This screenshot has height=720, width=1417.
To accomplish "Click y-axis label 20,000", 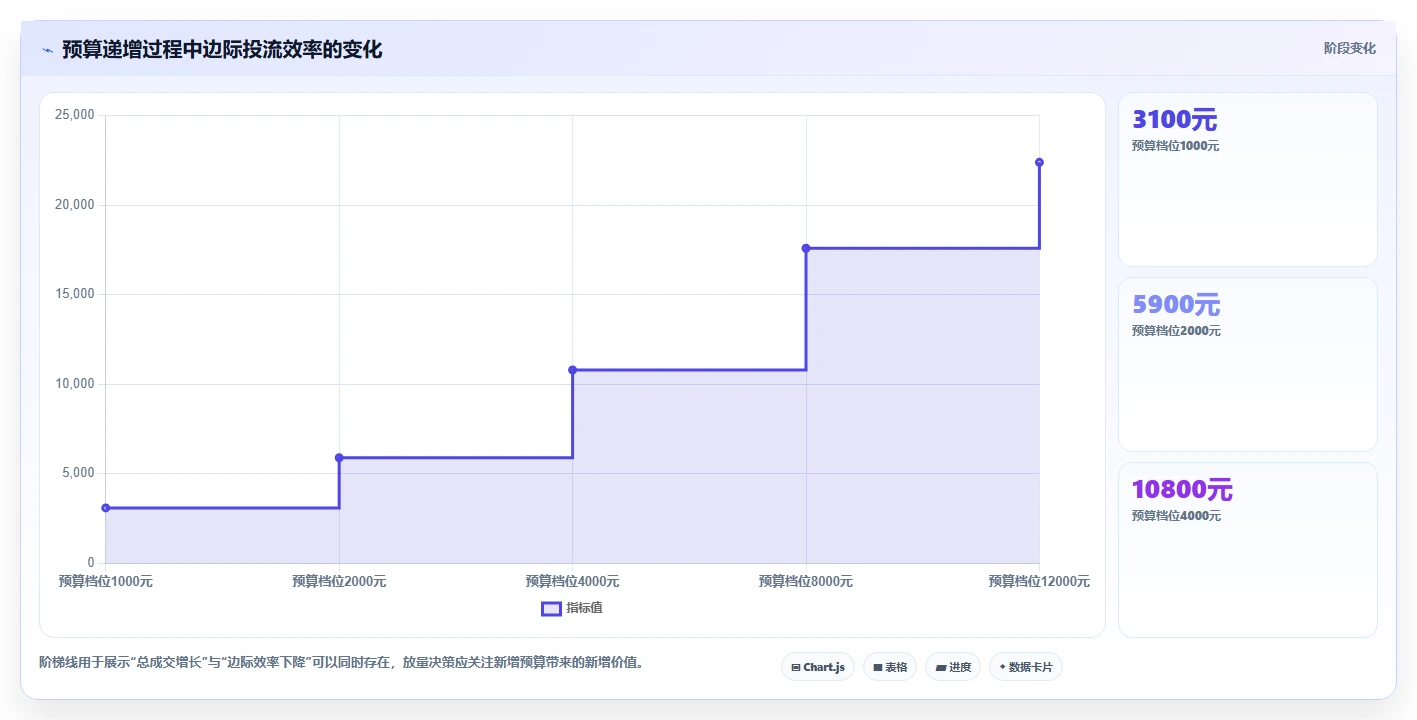I will [75, 205].
